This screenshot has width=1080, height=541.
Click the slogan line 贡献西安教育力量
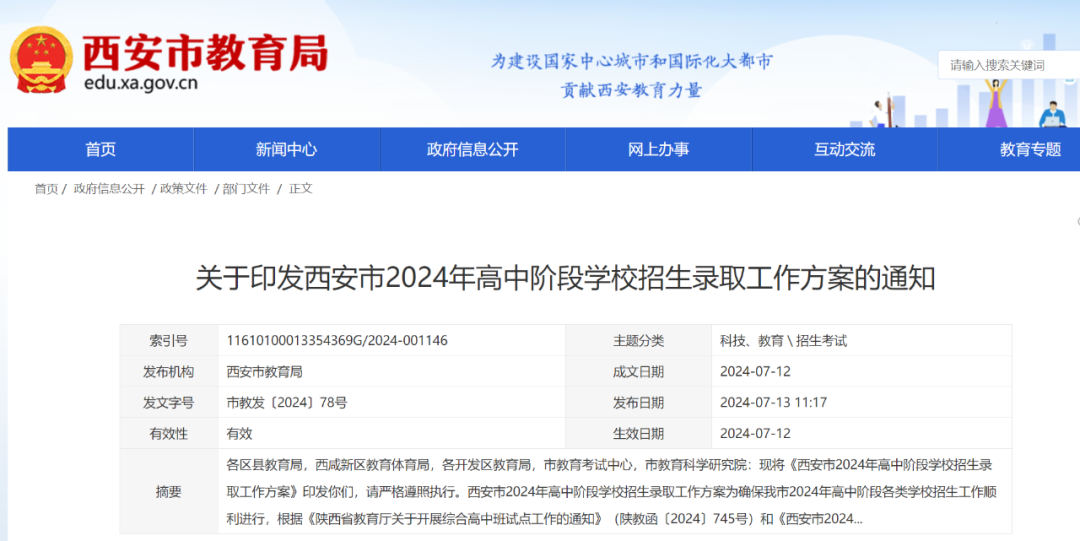(x=632, y=90)
